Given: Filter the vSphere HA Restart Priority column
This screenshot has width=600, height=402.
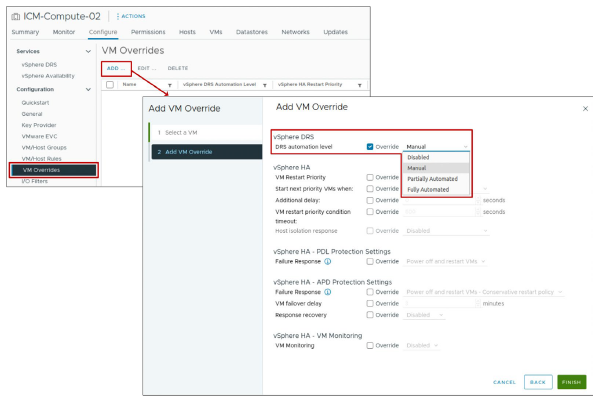Looking at the screenshot, I should click(x=359, y=85).
